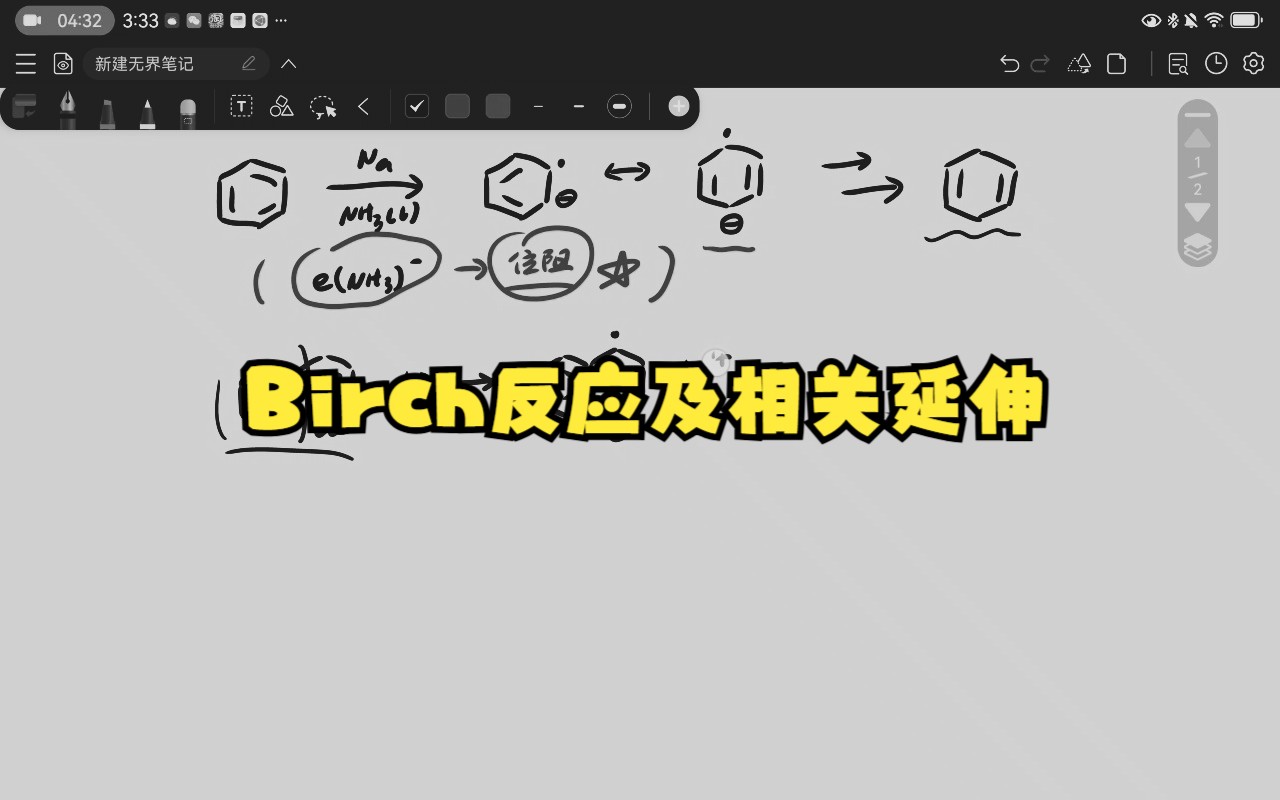
Task: Rename note with the pencil edit icon
Action: point(249,64)
